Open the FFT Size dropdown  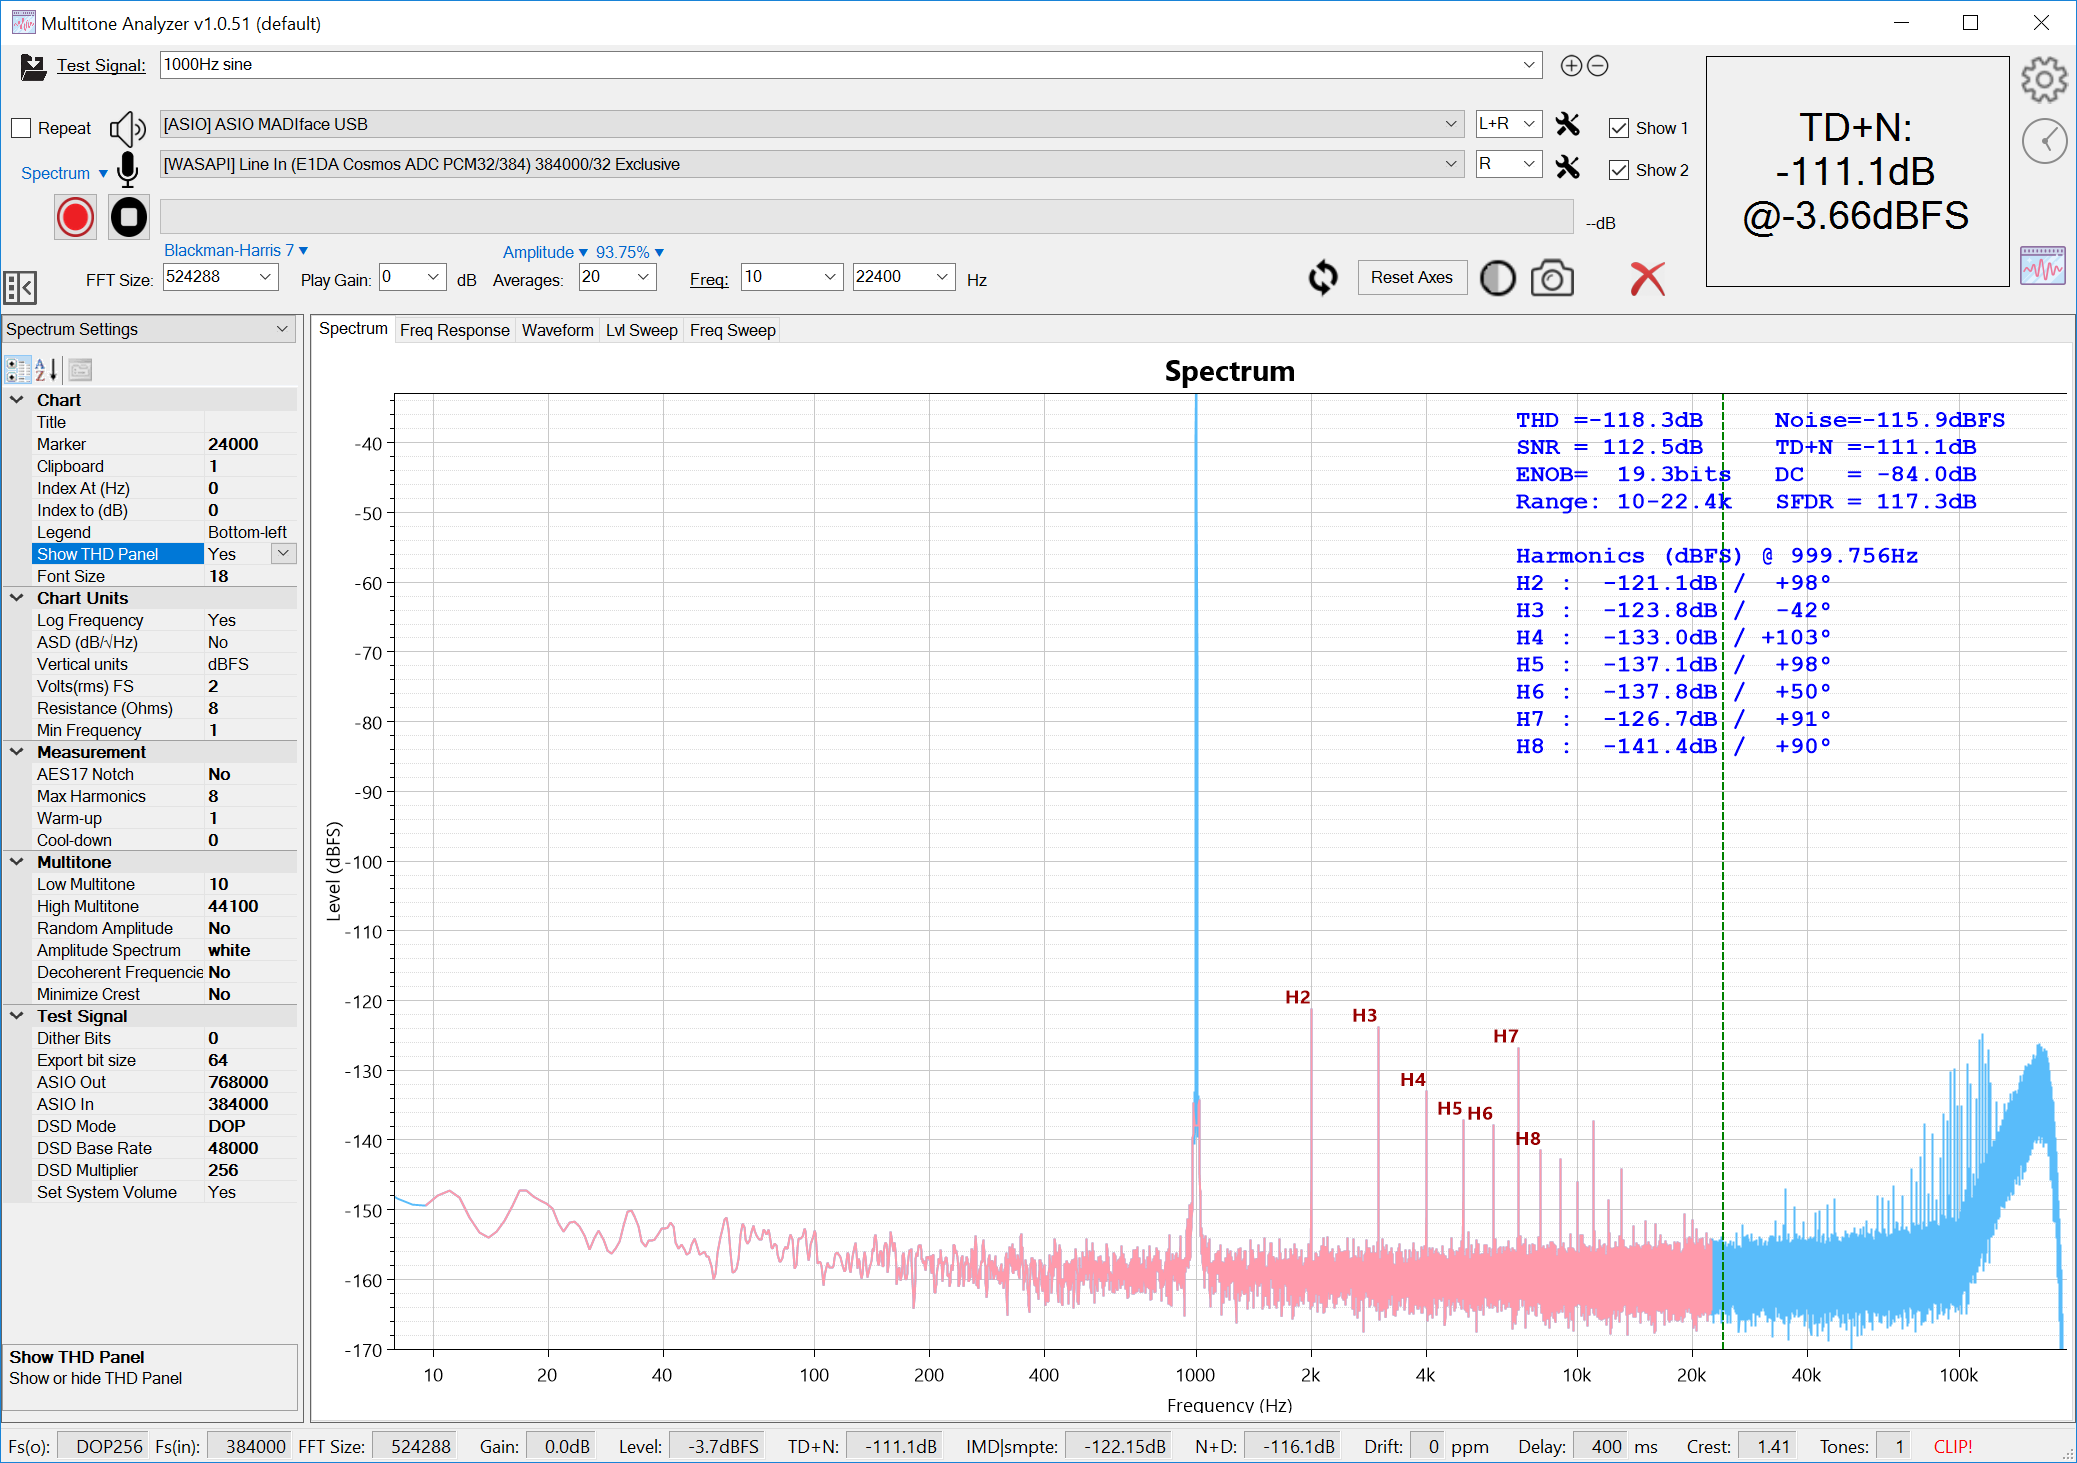[x=266, y=277]
